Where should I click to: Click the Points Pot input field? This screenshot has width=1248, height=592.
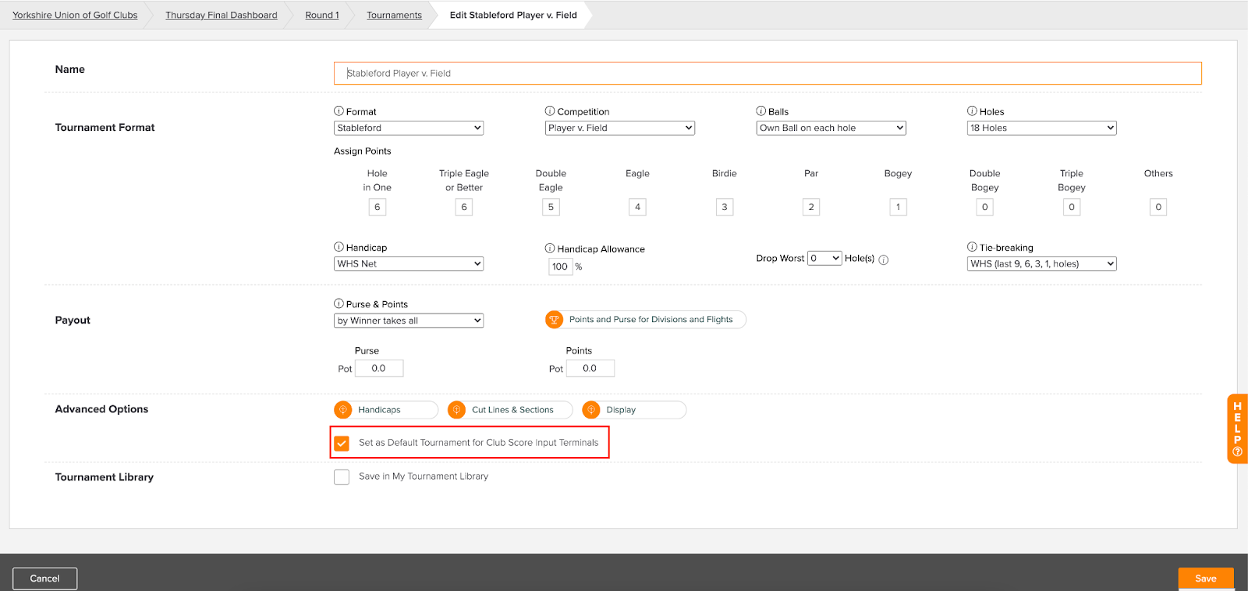coord(590,368)
